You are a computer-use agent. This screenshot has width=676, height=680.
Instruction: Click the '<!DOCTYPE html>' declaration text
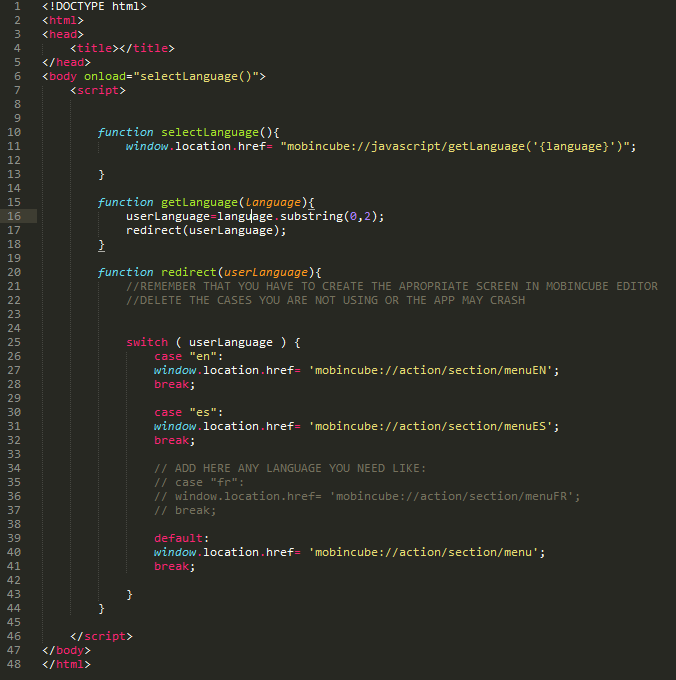coord(95,7)
